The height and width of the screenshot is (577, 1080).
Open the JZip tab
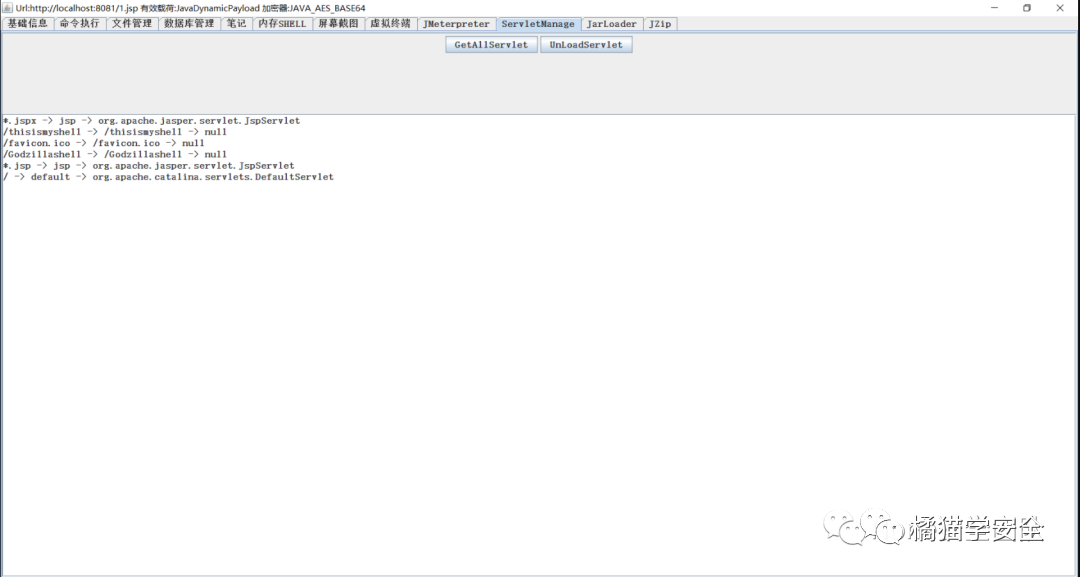(660, 23)
